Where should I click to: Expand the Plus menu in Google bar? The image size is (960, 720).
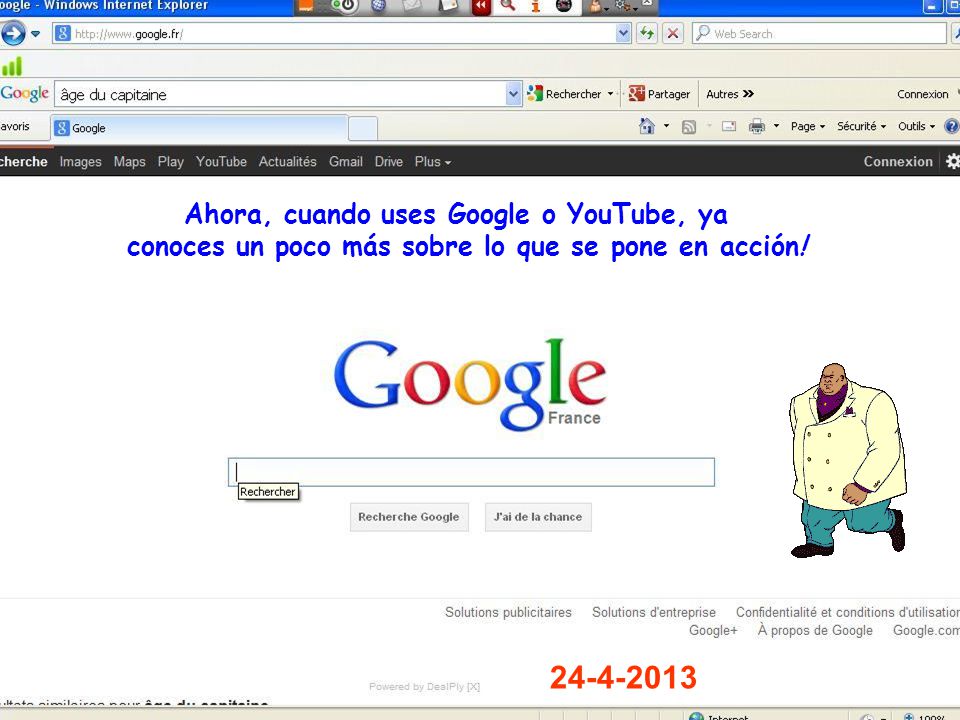[x=432, y=162]
